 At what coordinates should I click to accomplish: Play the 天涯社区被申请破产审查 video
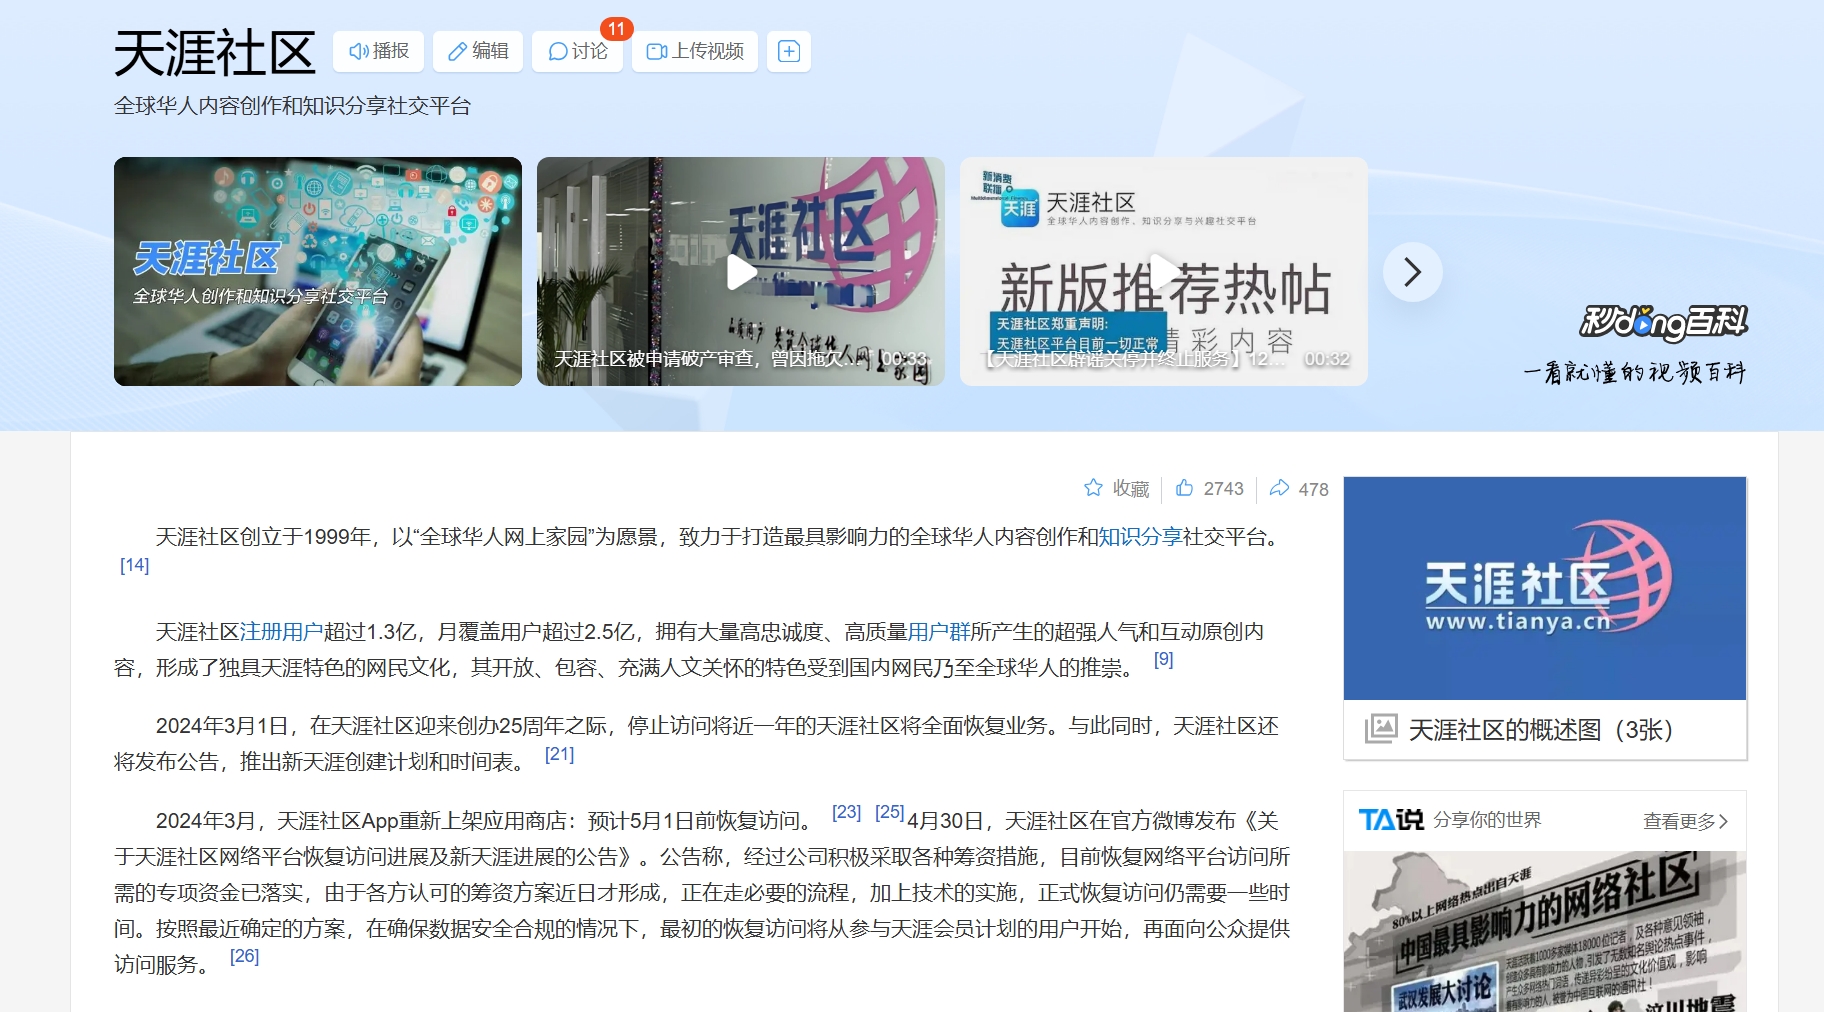point(741,271)
